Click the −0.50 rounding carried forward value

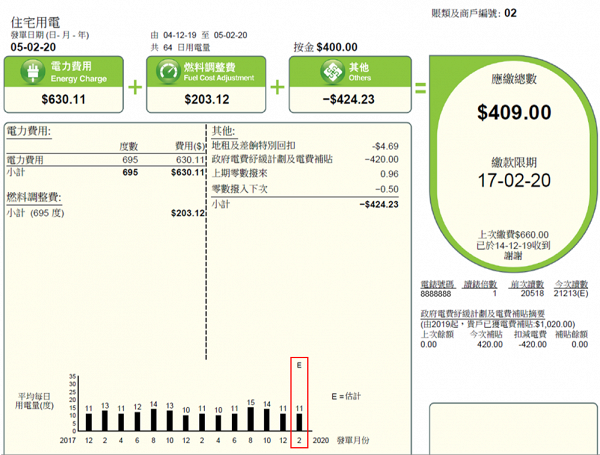[x=387, y=189]
